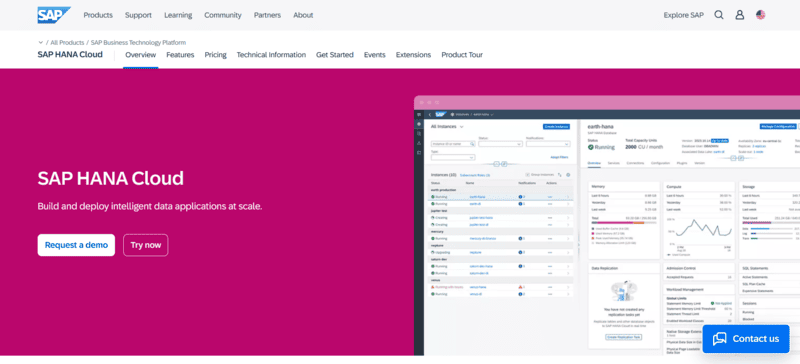Follow the SAP Business Technology Platform breadcrumb

(x=138, y=42)
